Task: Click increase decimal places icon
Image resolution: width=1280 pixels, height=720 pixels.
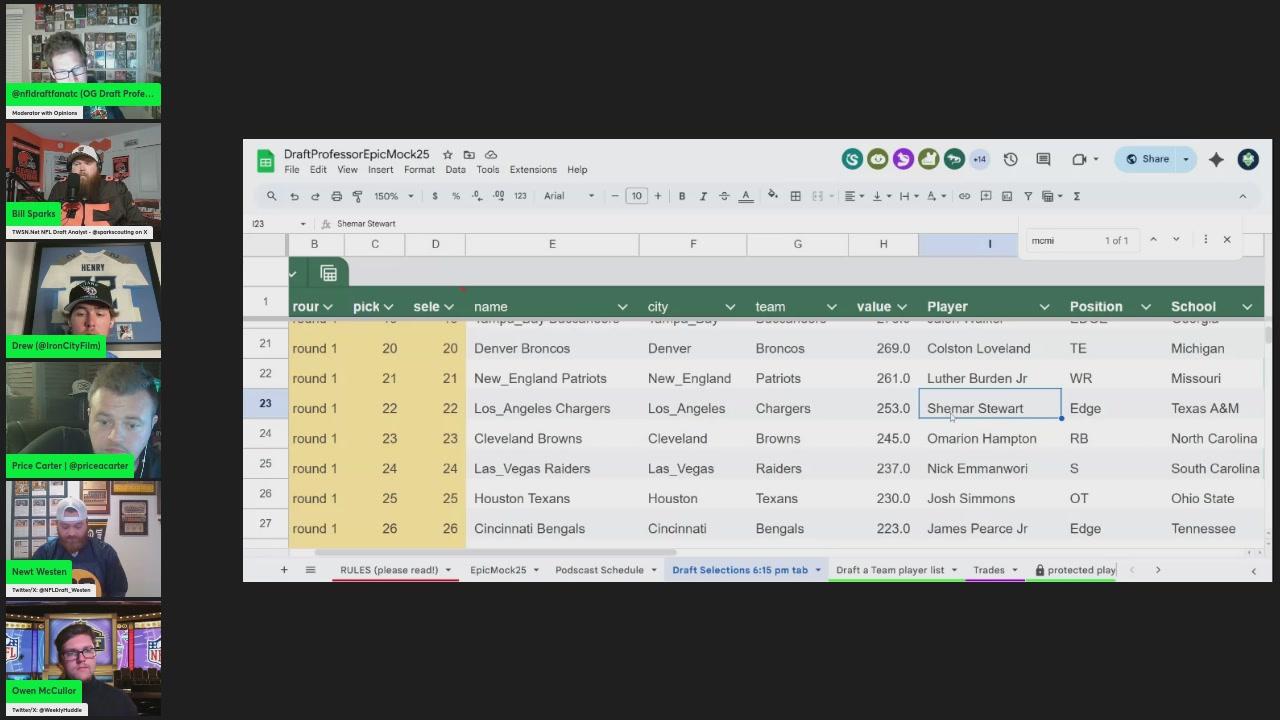Action: pos(498,196)
